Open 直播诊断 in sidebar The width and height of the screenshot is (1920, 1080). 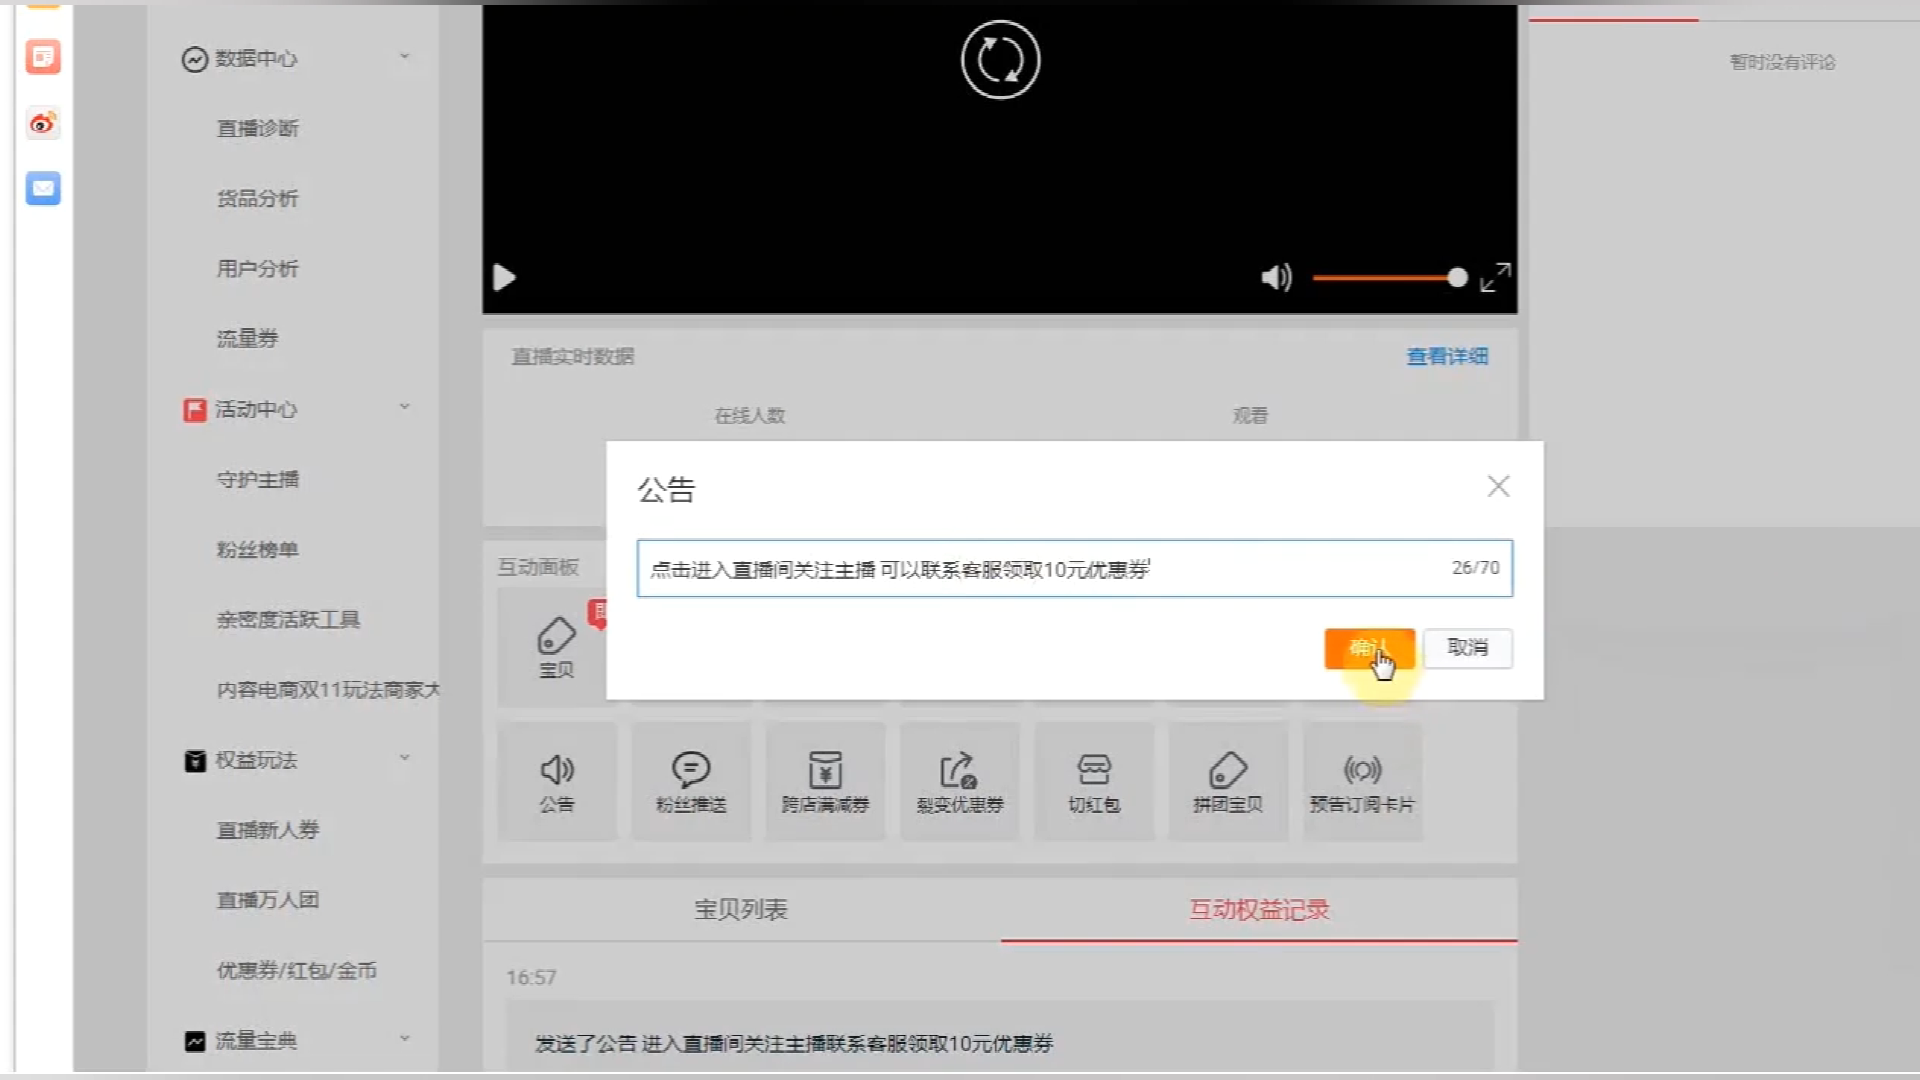(257, 128)
